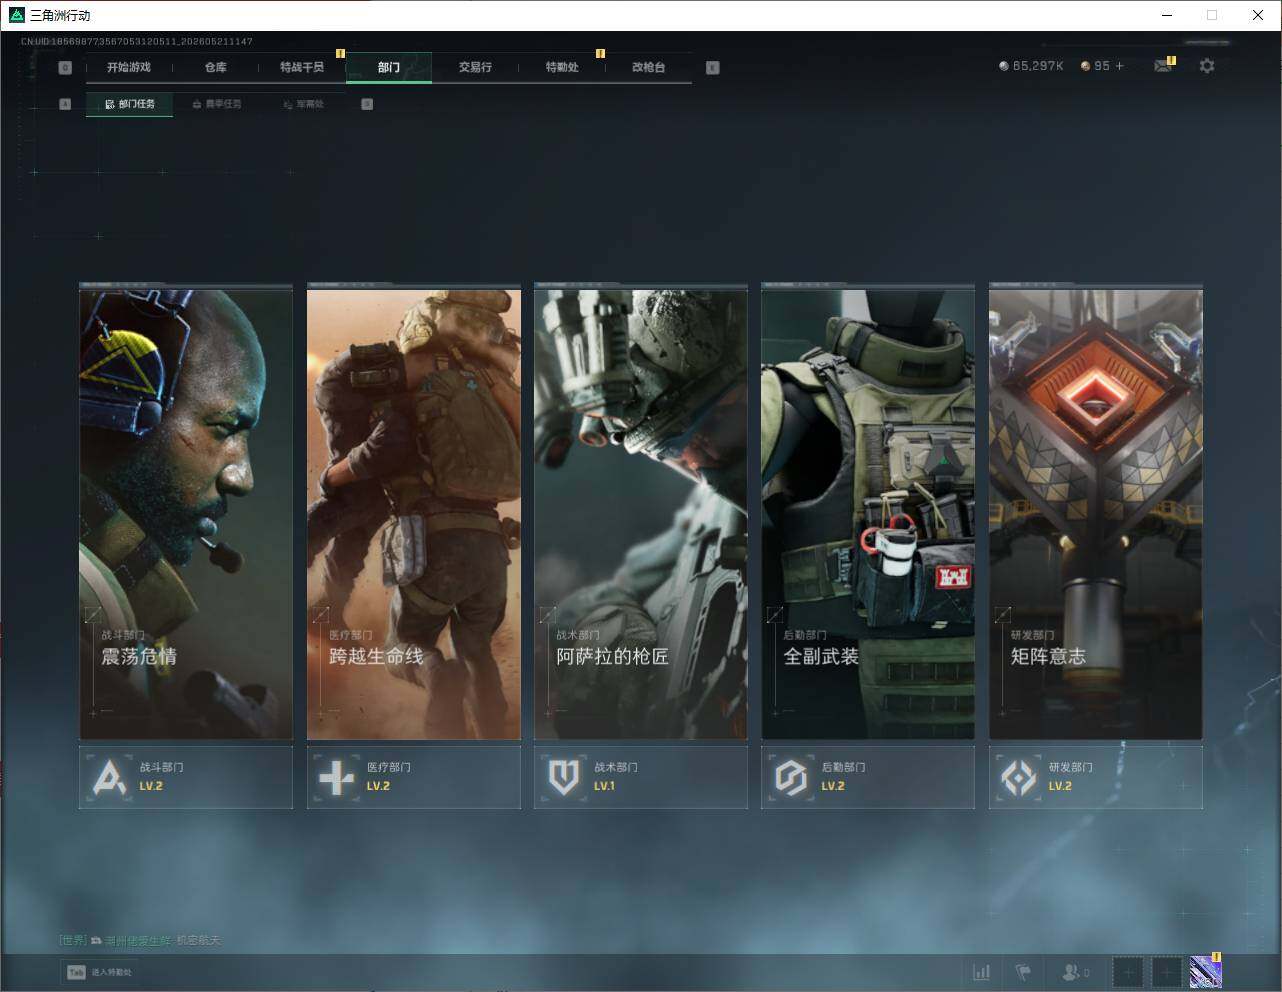This screenshot has height=992, width=1282.
Task: Click the 战术部门 LV.1 department button
Action: (x=641, y=777)
